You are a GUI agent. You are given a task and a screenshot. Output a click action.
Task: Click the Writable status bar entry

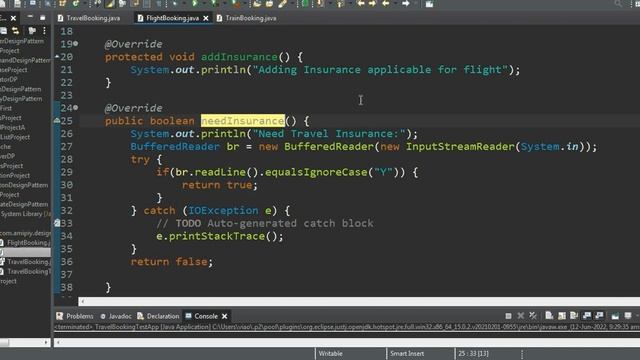point(331,353)
